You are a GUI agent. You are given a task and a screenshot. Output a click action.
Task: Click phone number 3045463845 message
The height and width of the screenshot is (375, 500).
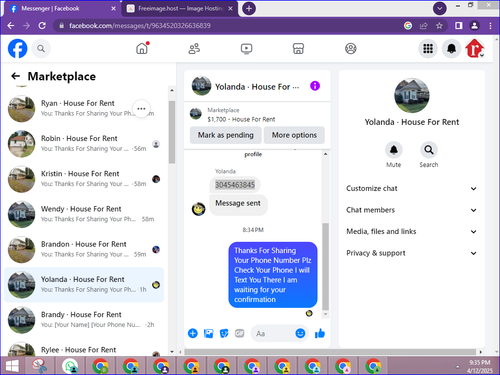235,185
